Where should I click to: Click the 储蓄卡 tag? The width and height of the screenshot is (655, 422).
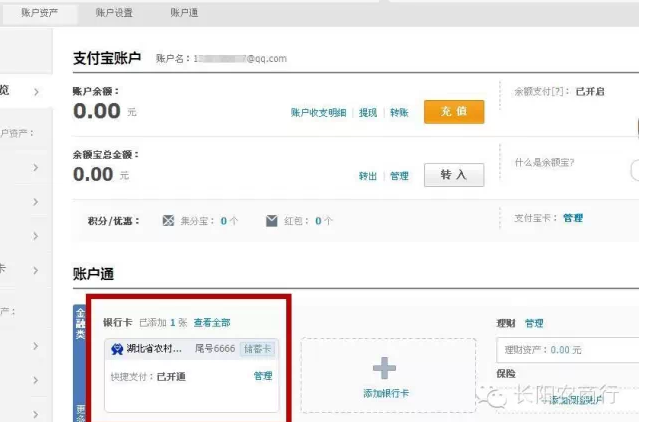[x=257, y=349]
